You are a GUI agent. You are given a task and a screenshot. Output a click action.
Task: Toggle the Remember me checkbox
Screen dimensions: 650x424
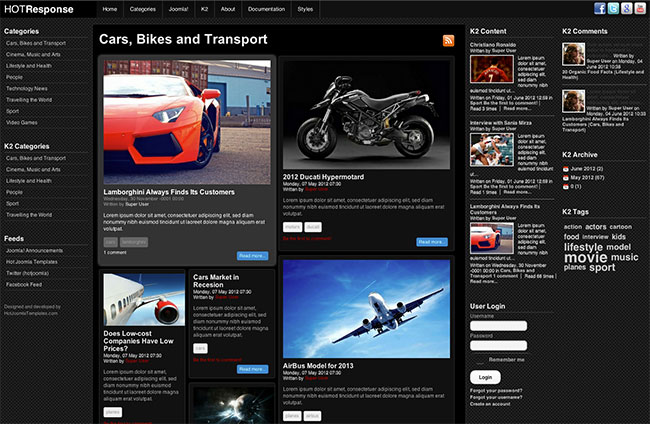click(x=480, y=360)
